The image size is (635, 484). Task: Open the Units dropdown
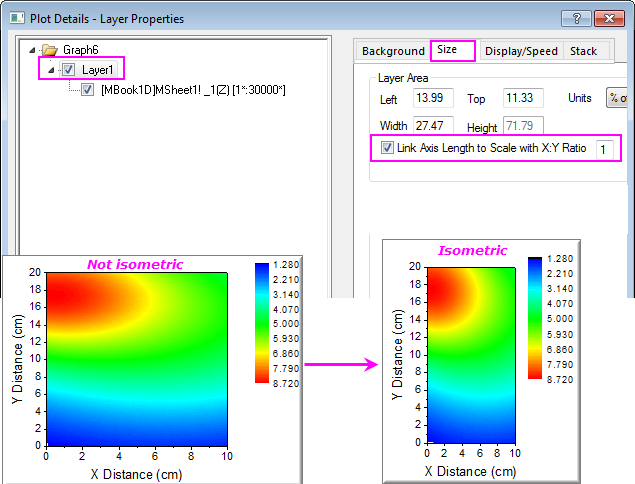click(x=618, y=98)
